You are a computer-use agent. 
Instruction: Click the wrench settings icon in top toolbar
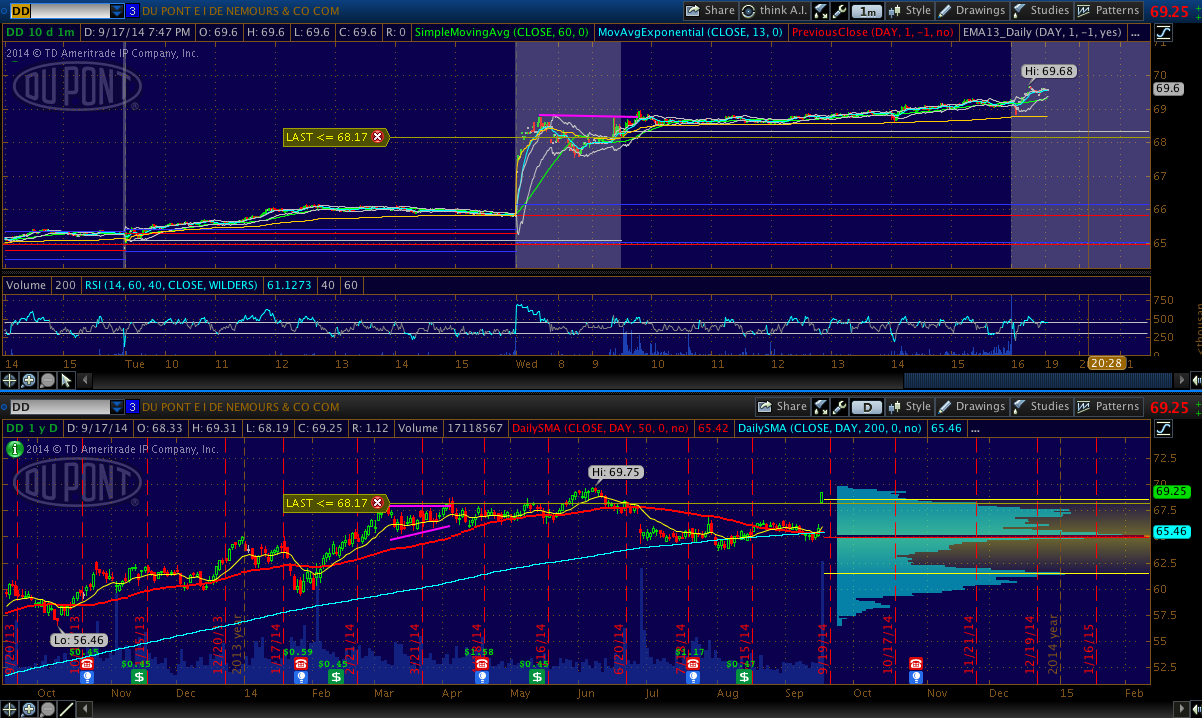click(839, 11)
